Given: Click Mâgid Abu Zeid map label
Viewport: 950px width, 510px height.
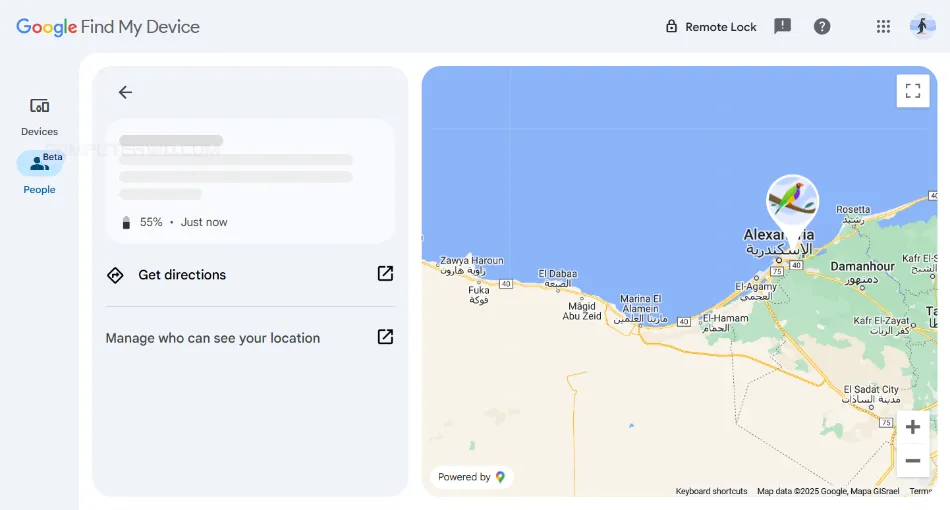Looking at the screenshot, I should (582, 311).
